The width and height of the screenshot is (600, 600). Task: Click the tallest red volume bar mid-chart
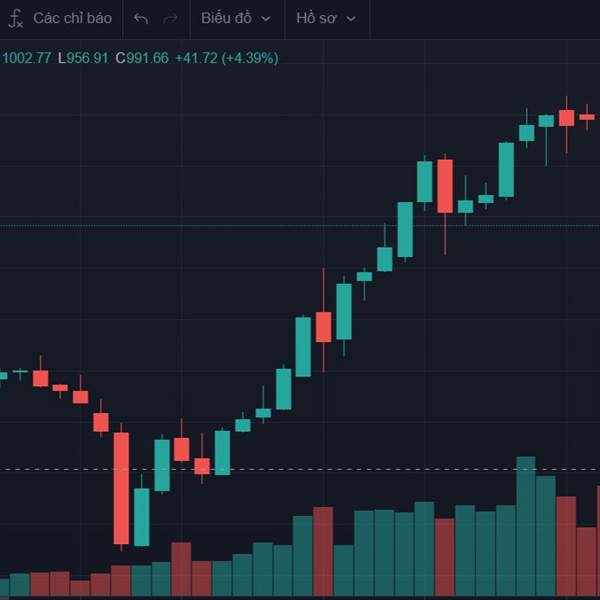(323, 551)
